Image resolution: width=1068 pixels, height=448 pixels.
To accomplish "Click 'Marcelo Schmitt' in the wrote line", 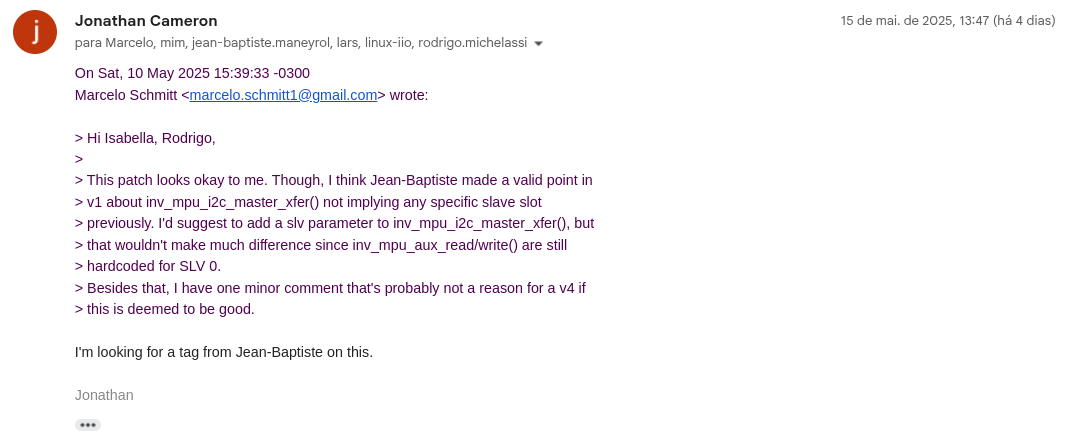I will 126,95.
